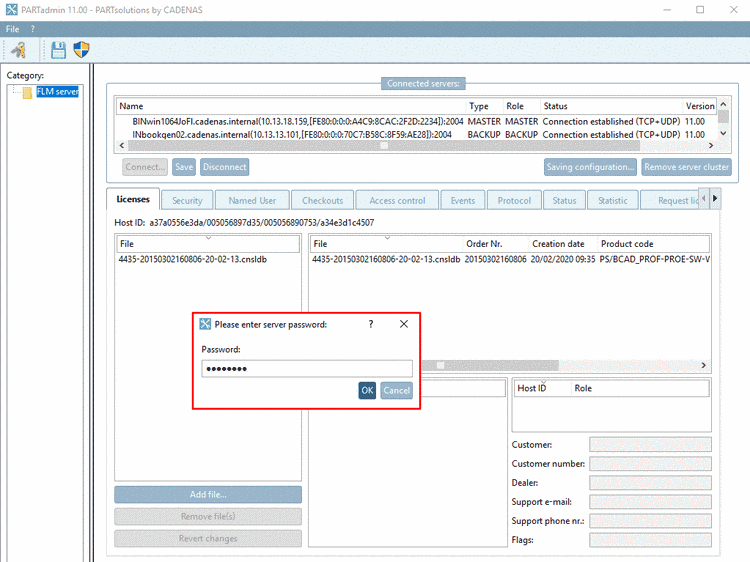Click the Dealer field
The width and height of the screenshot is (750, 562).
[651, 483]
